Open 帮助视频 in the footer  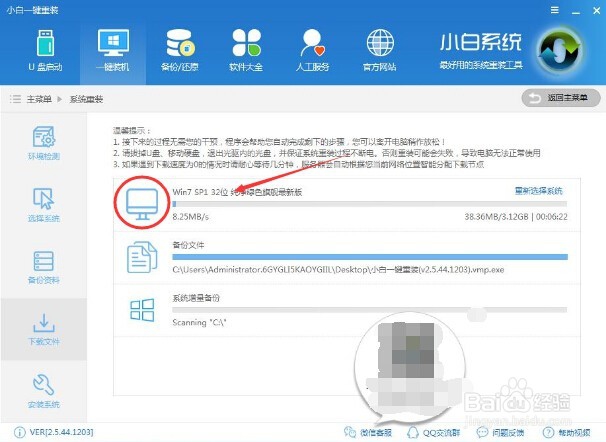click(x=567, y=432)
